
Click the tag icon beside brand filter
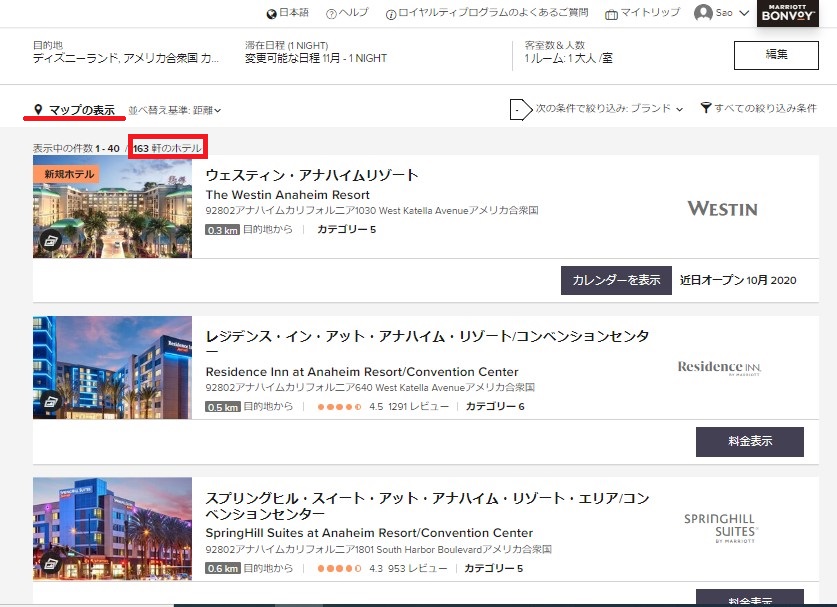[520, 109]
